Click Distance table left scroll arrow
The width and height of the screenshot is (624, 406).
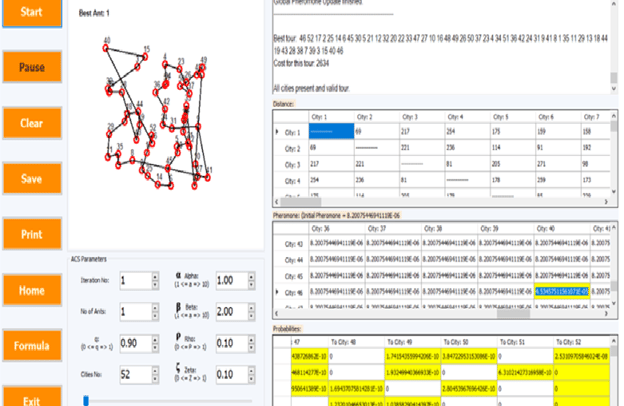point(277,202)
